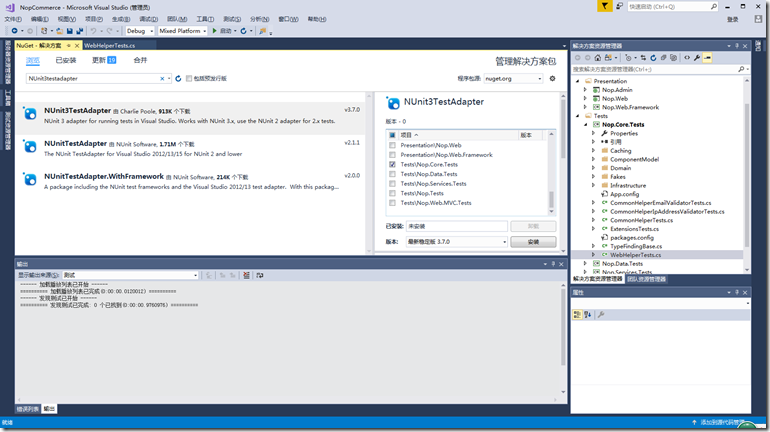This screenshot has height=432, width=770.
Task: Click Categorized view icon in Properties panel
Action: (577, 315)
